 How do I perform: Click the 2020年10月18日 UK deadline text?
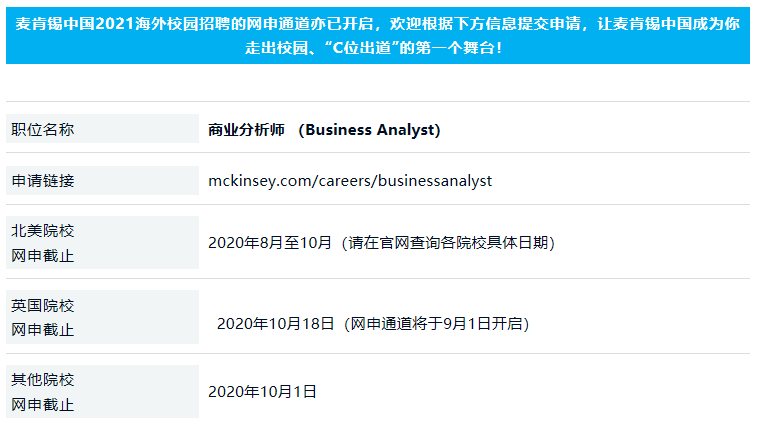click(276, 323)
